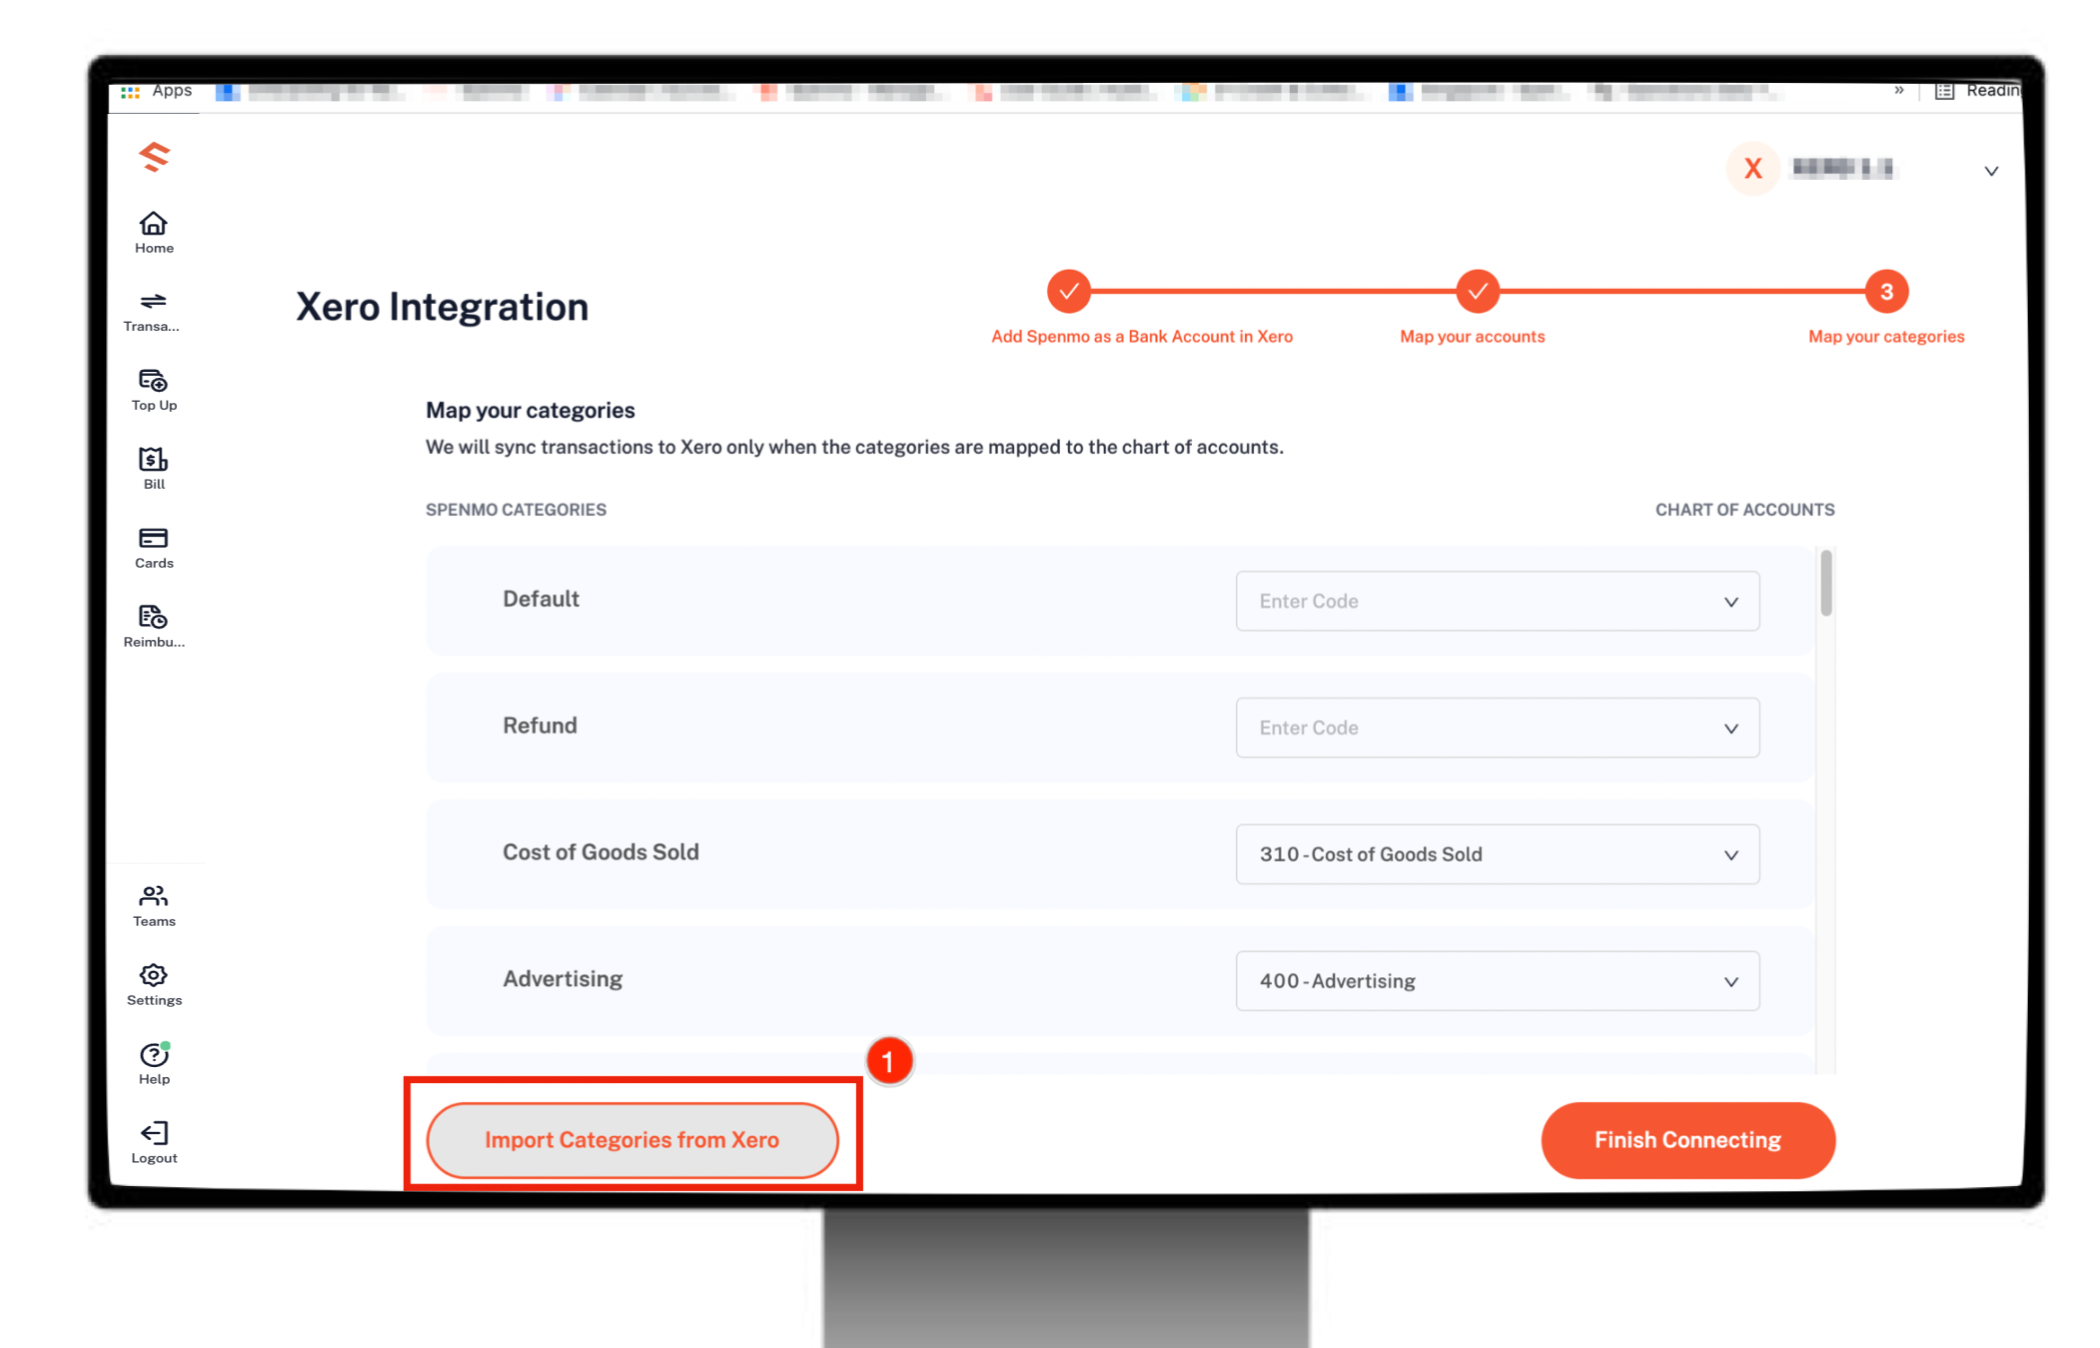The image size is (2100, 1348).
Task: Open the Refund category Enter Code dropdown
Action: (x=1497, y=728)
